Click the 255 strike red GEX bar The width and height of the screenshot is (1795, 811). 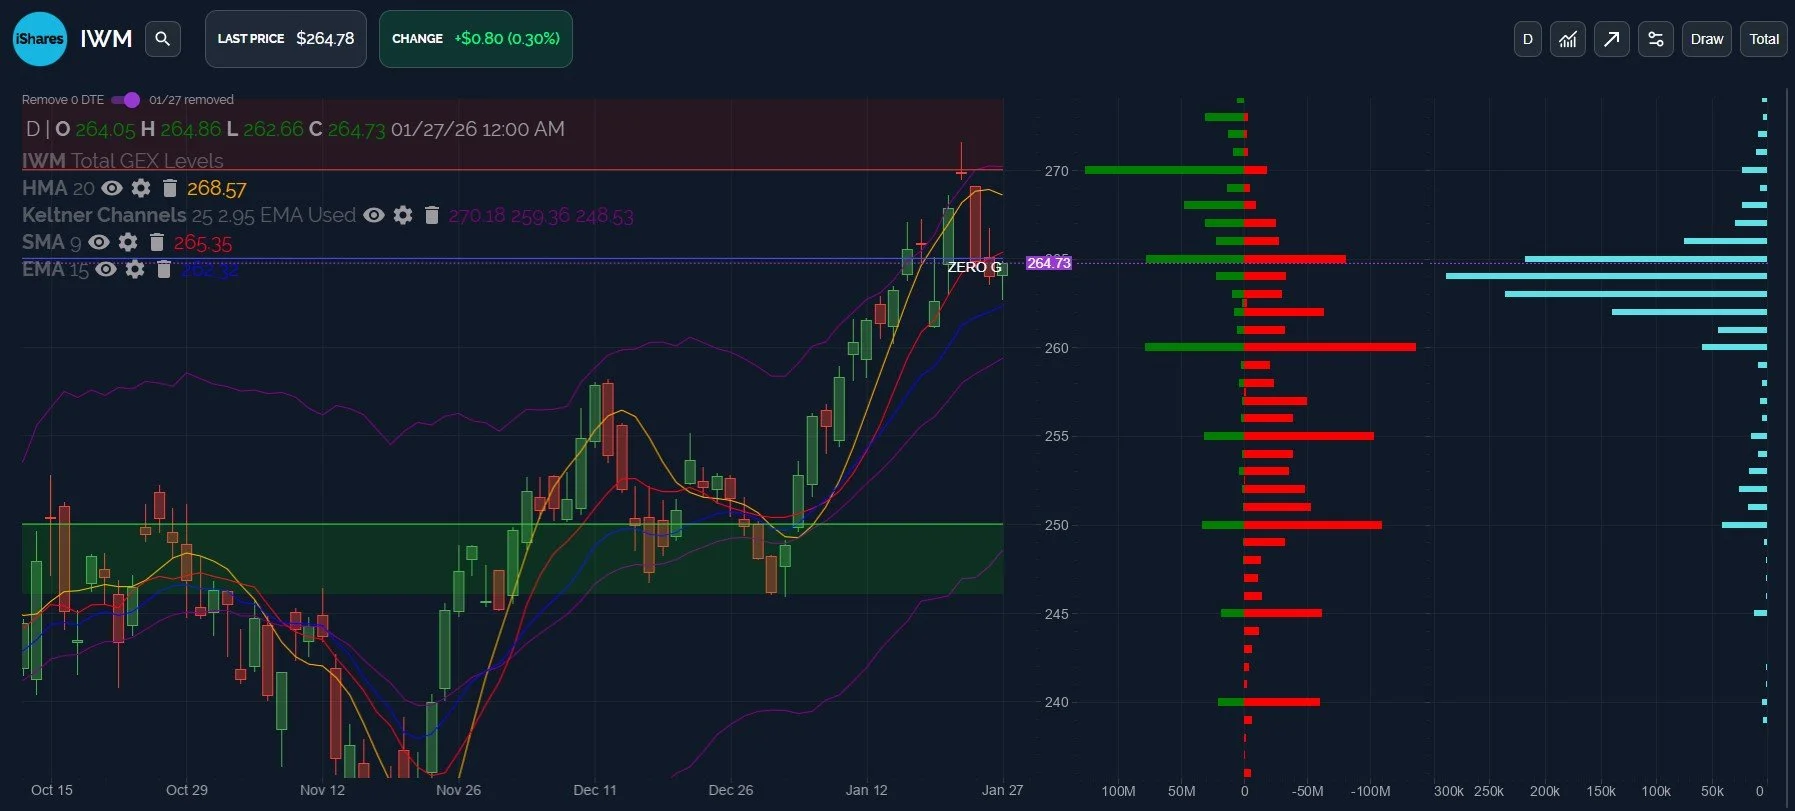(1309, 436)
